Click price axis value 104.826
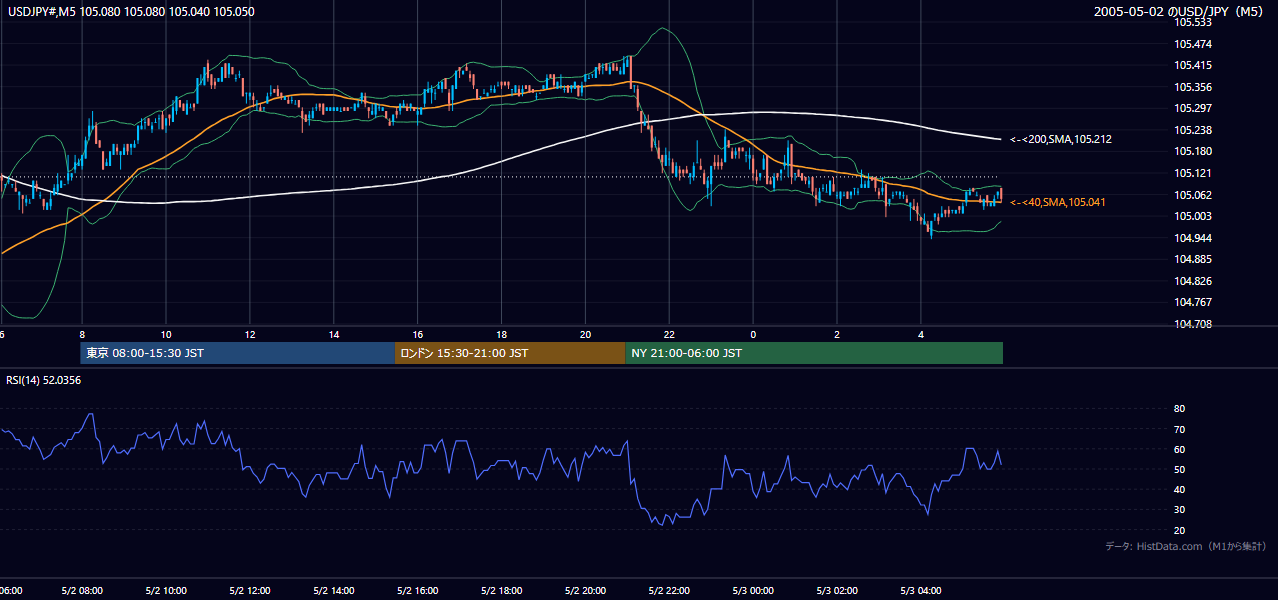 point(1192,281)
